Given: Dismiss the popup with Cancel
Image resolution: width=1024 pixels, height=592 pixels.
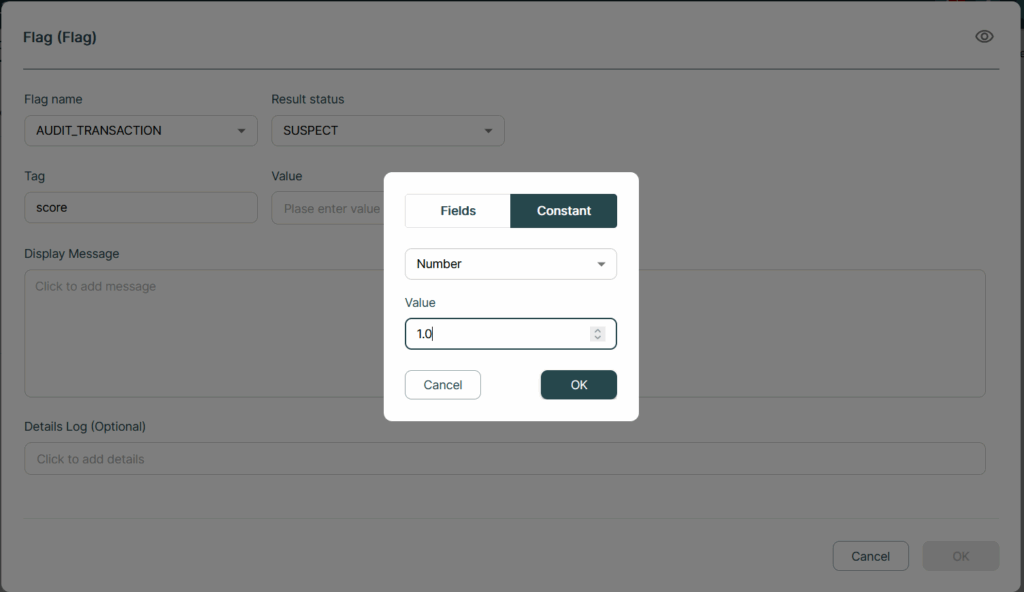Looking at the screenshot, I should click(443, 385).
